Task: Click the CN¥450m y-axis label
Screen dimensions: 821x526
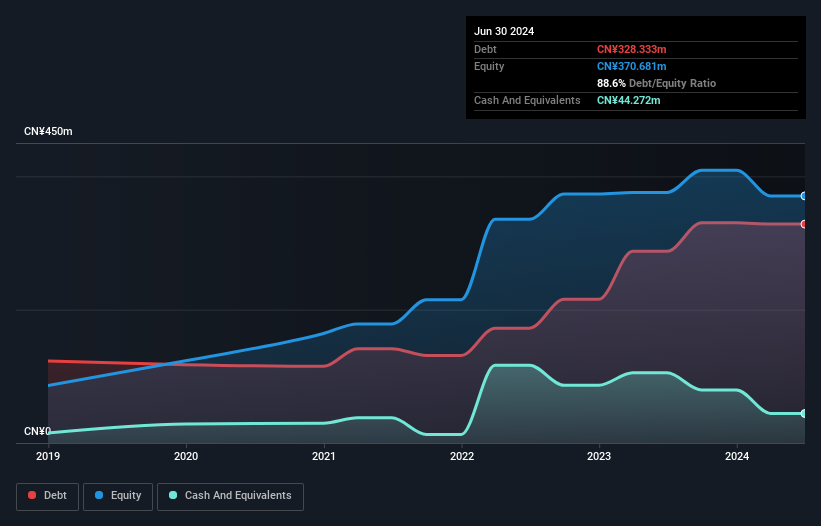Action: 48,131
